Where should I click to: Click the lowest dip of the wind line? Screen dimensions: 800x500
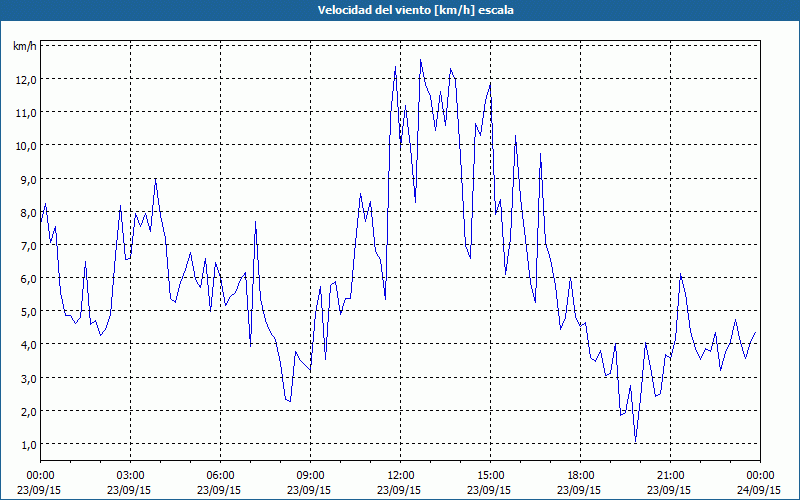tap(635, 440)
